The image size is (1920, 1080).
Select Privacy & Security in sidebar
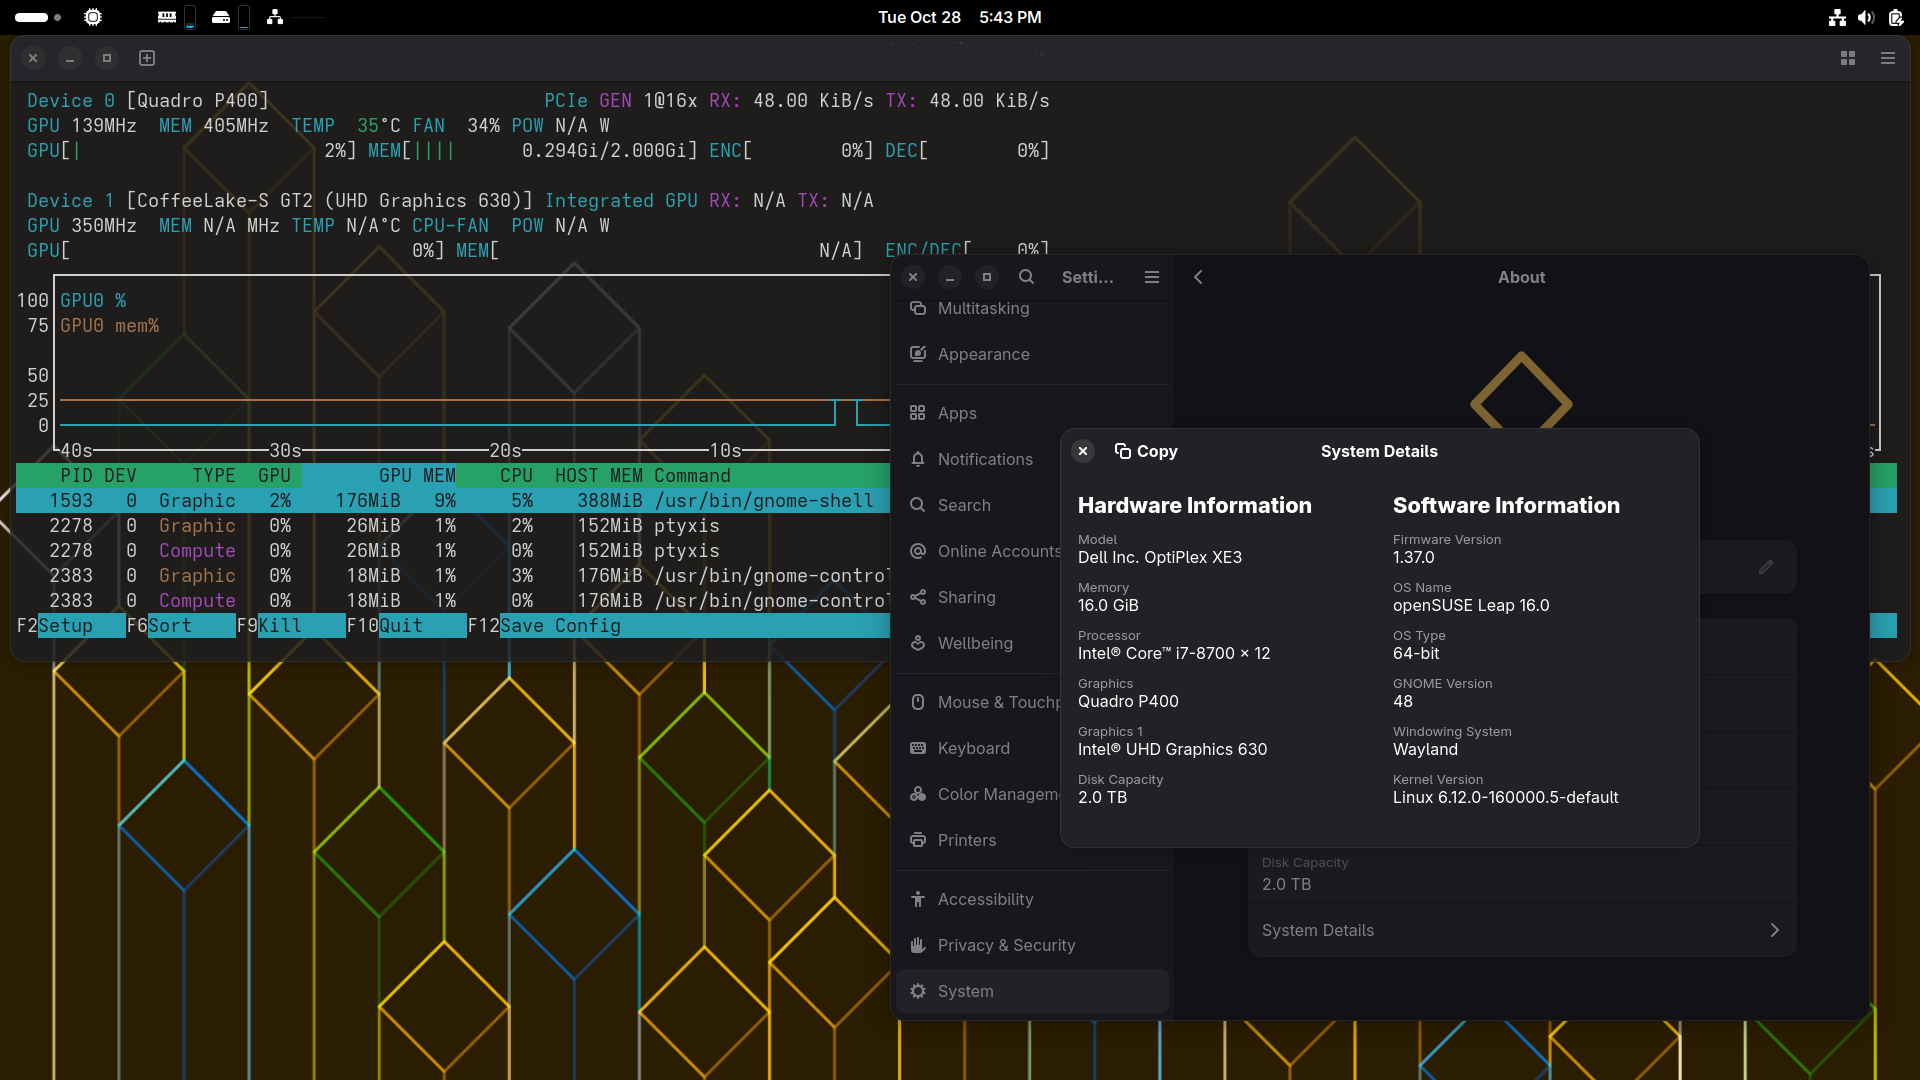tap(1006, 945)
